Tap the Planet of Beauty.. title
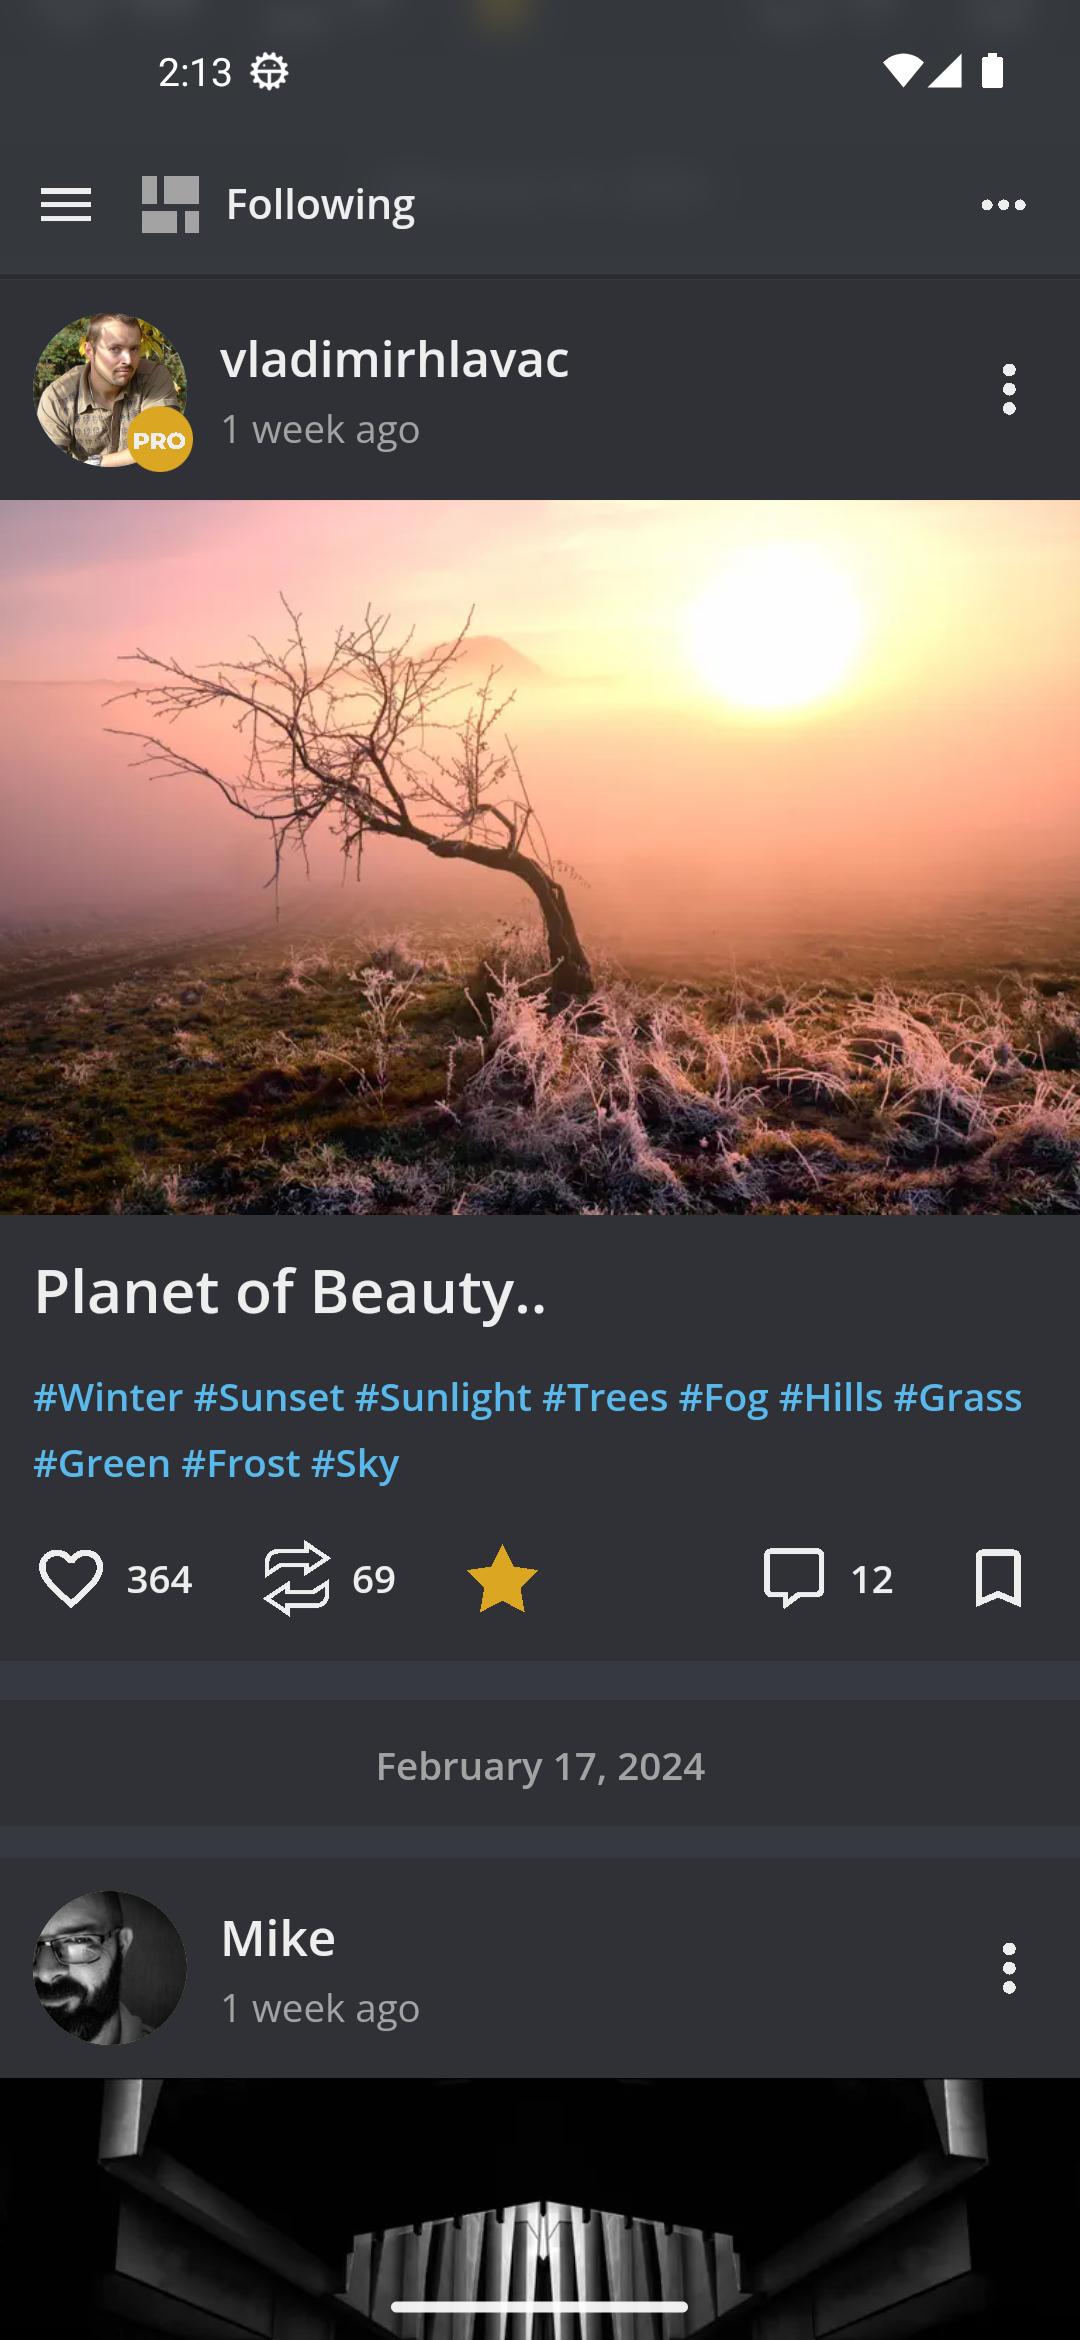Viewport: 1080px width, 2340px height. click(290, 1291)
